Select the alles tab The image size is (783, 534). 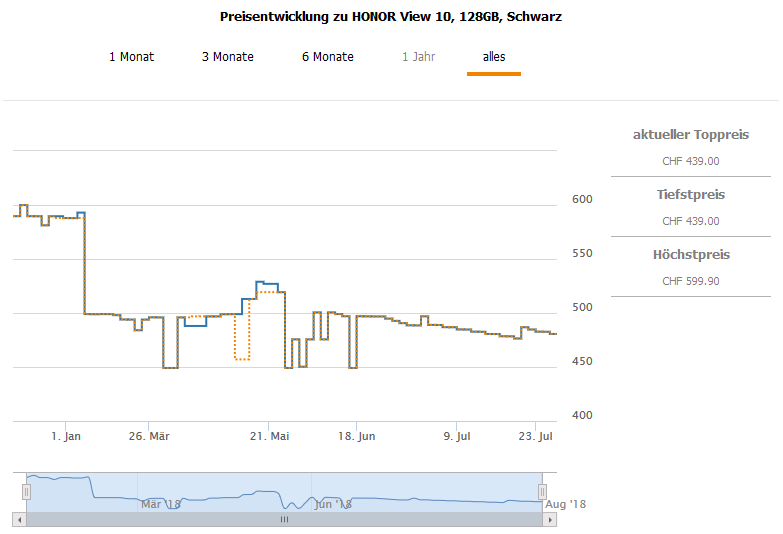[x=494, y=57]
